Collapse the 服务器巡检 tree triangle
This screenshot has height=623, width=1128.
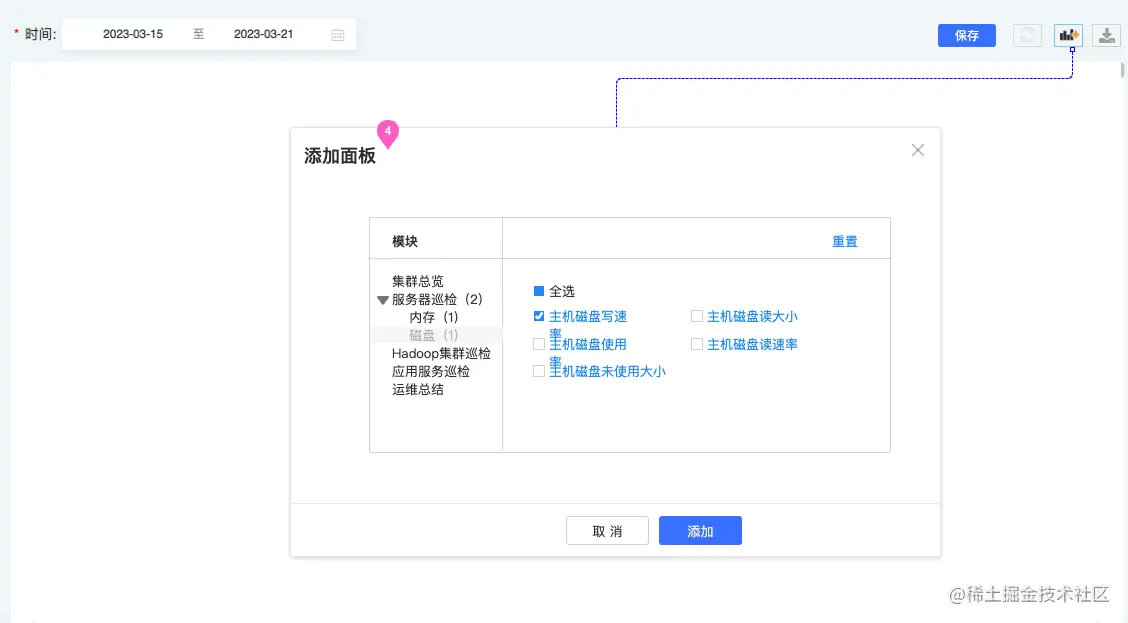coord(383,300)
